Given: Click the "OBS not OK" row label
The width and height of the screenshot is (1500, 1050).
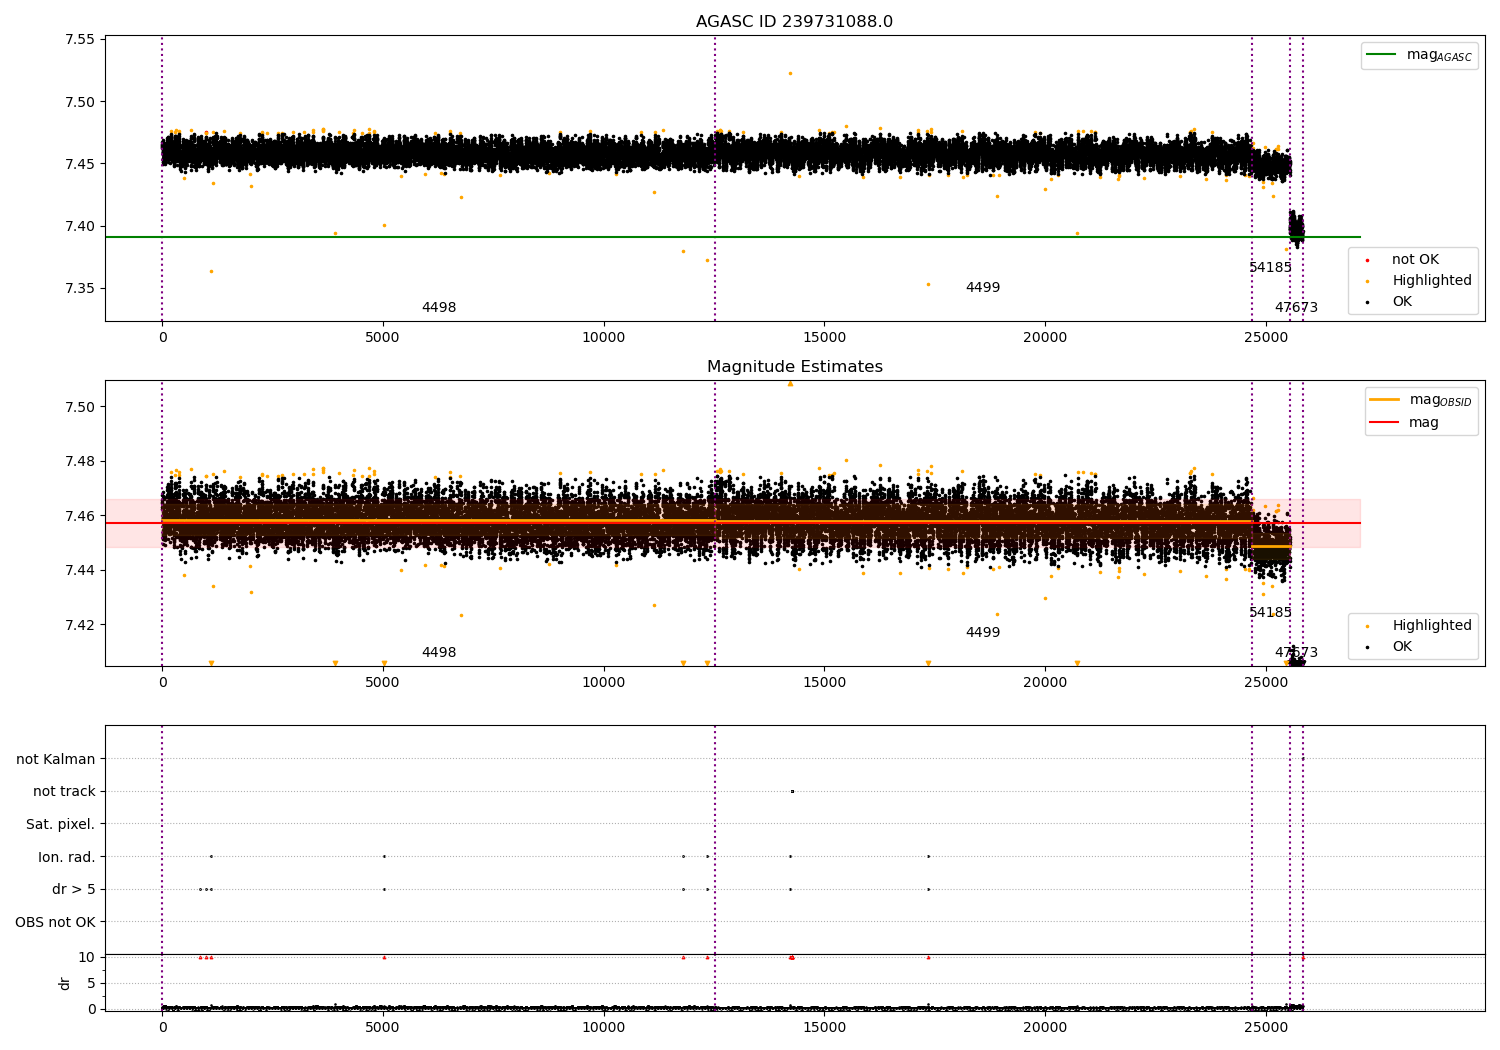Looking at the screenshot, I should point(56,922).
